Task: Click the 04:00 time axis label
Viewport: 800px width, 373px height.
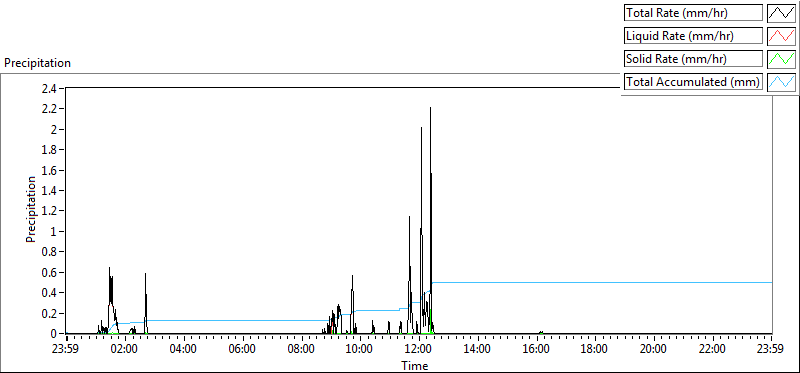Action: pyautogui.click(x=184, y=350)
